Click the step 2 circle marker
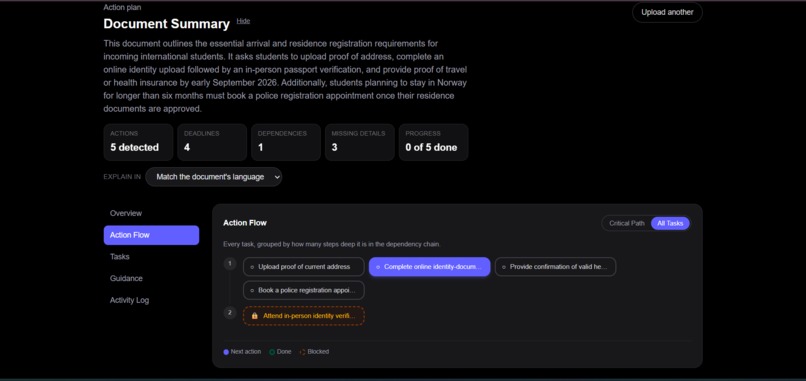Viewport: 806px width, 381px height. [x=230, y=313]
